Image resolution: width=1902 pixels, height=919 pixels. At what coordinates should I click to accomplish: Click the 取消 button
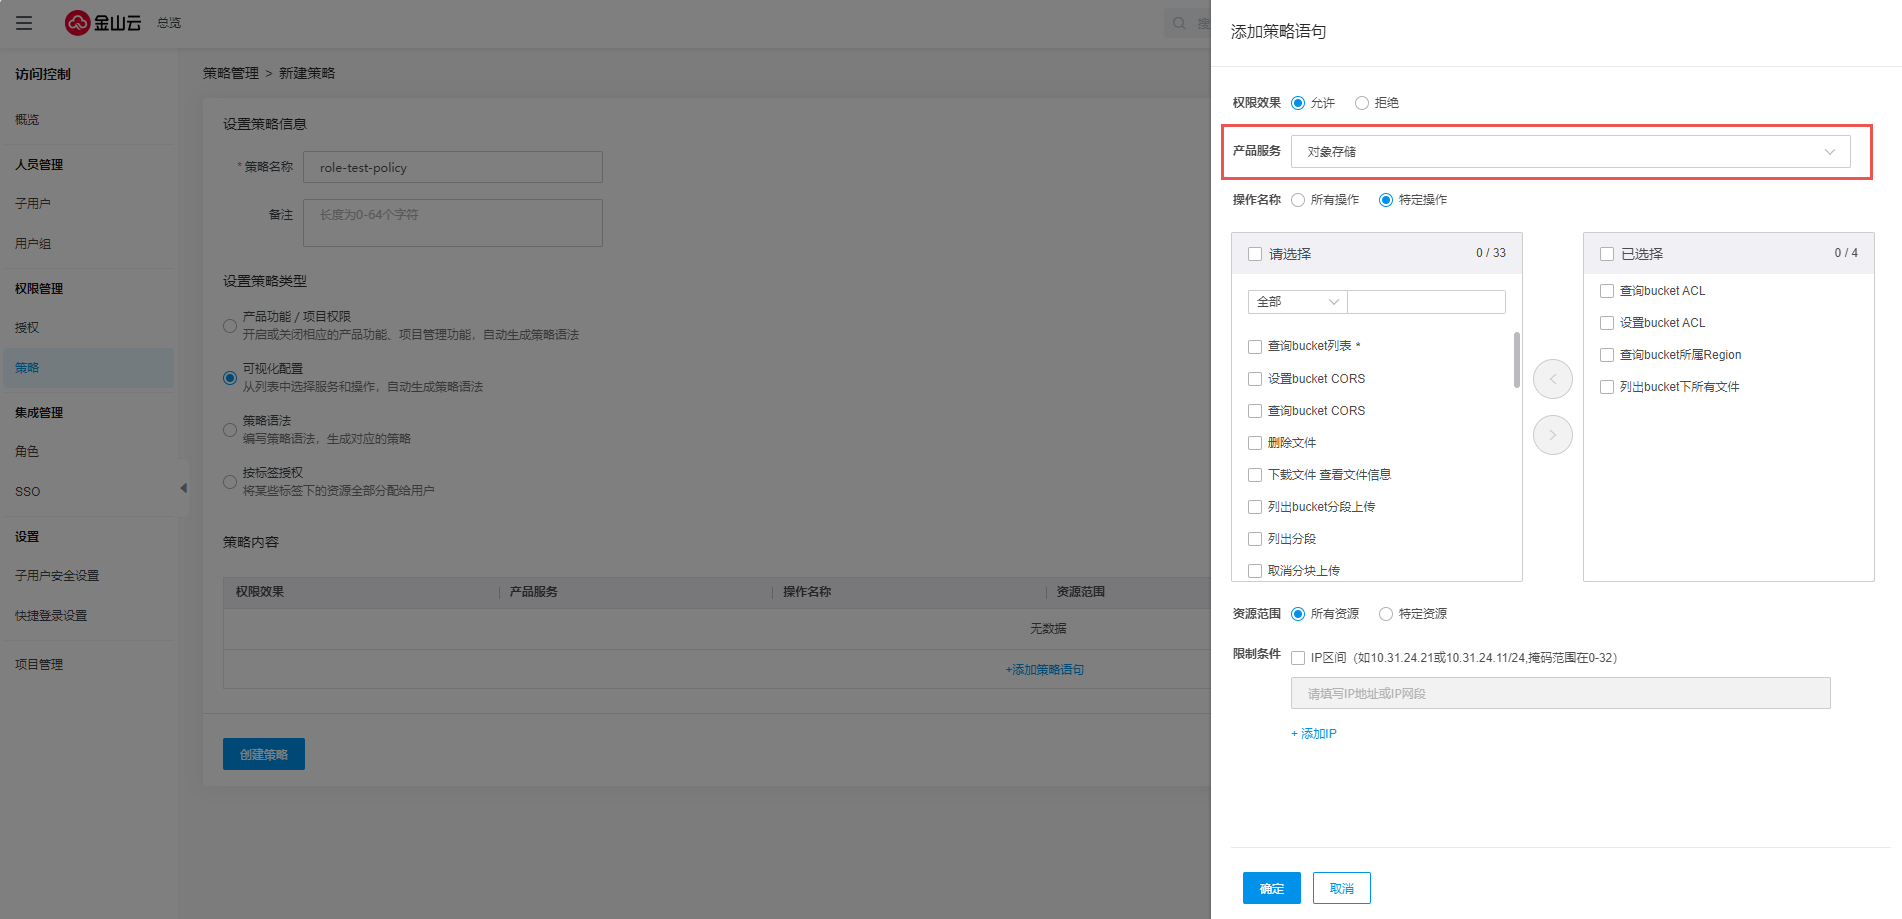[1341, 888]
